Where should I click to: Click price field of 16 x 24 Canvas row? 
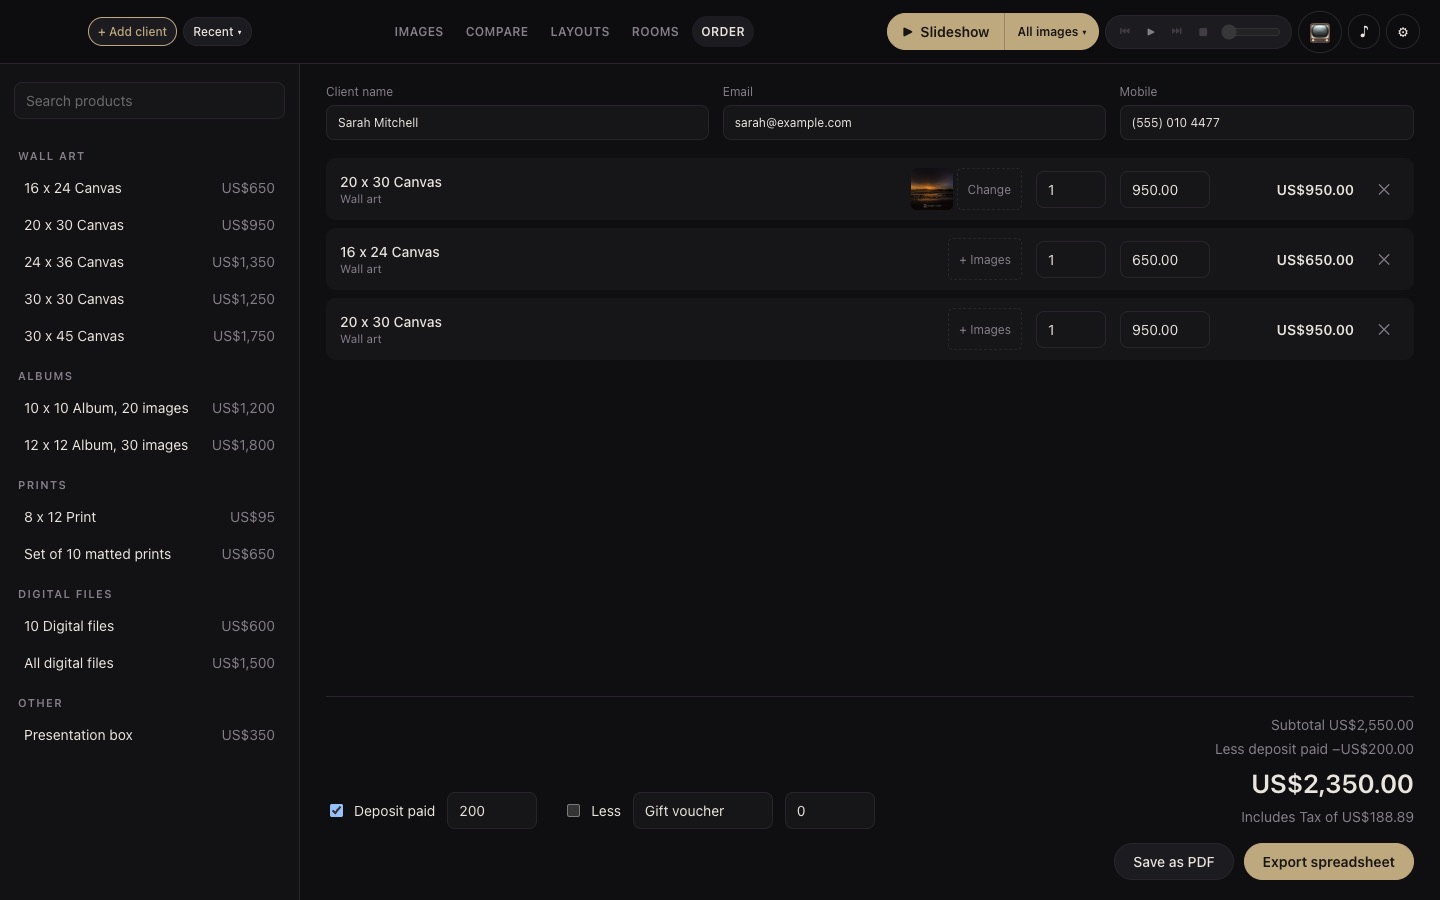coord(1165,260)
